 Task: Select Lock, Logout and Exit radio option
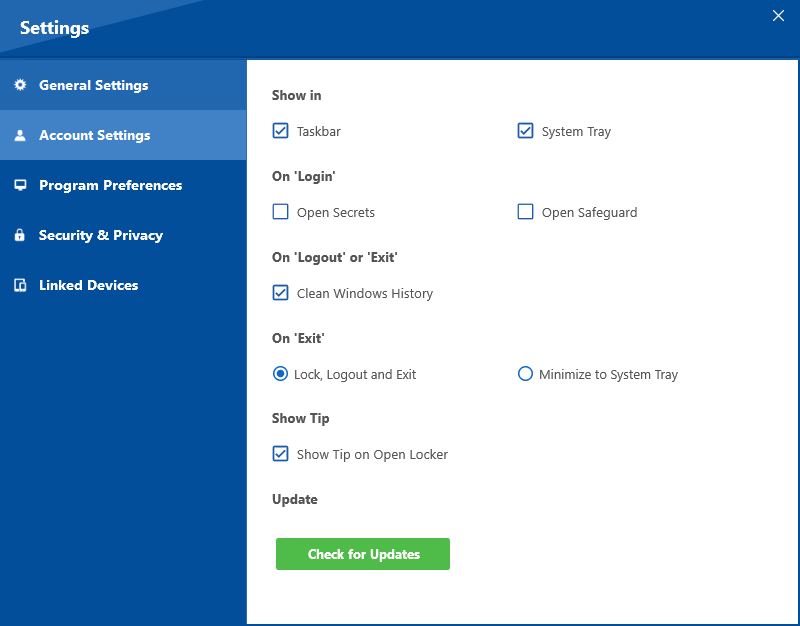pyautogui.click(x=280, y=374)
